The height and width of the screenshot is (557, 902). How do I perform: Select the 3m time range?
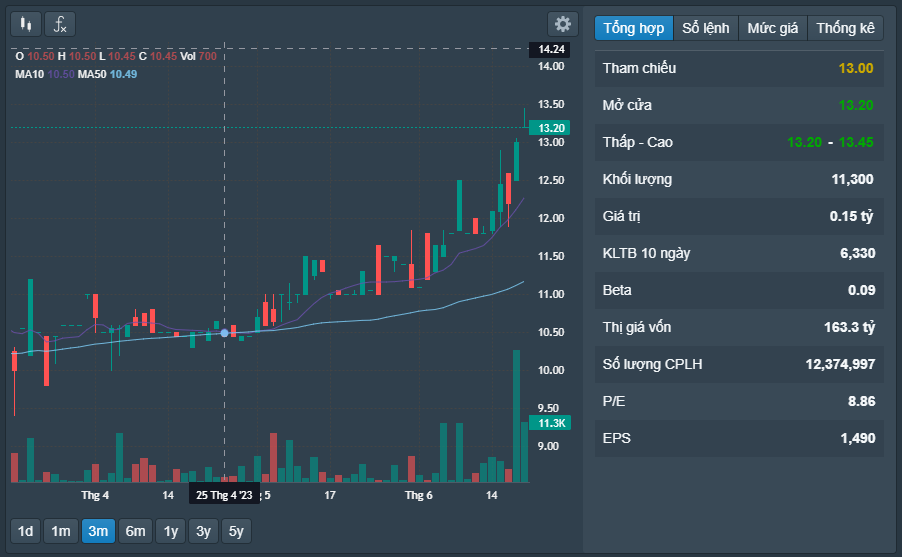pos(98,531)
